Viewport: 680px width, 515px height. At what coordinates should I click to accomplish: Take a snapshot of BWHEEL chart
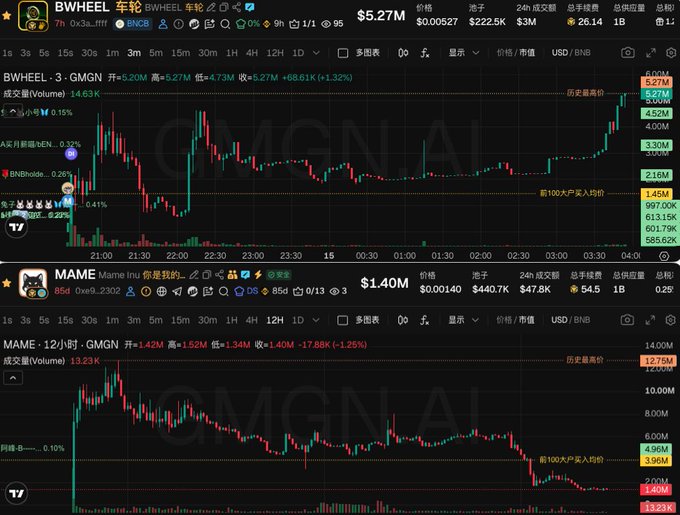click(628, 53)
